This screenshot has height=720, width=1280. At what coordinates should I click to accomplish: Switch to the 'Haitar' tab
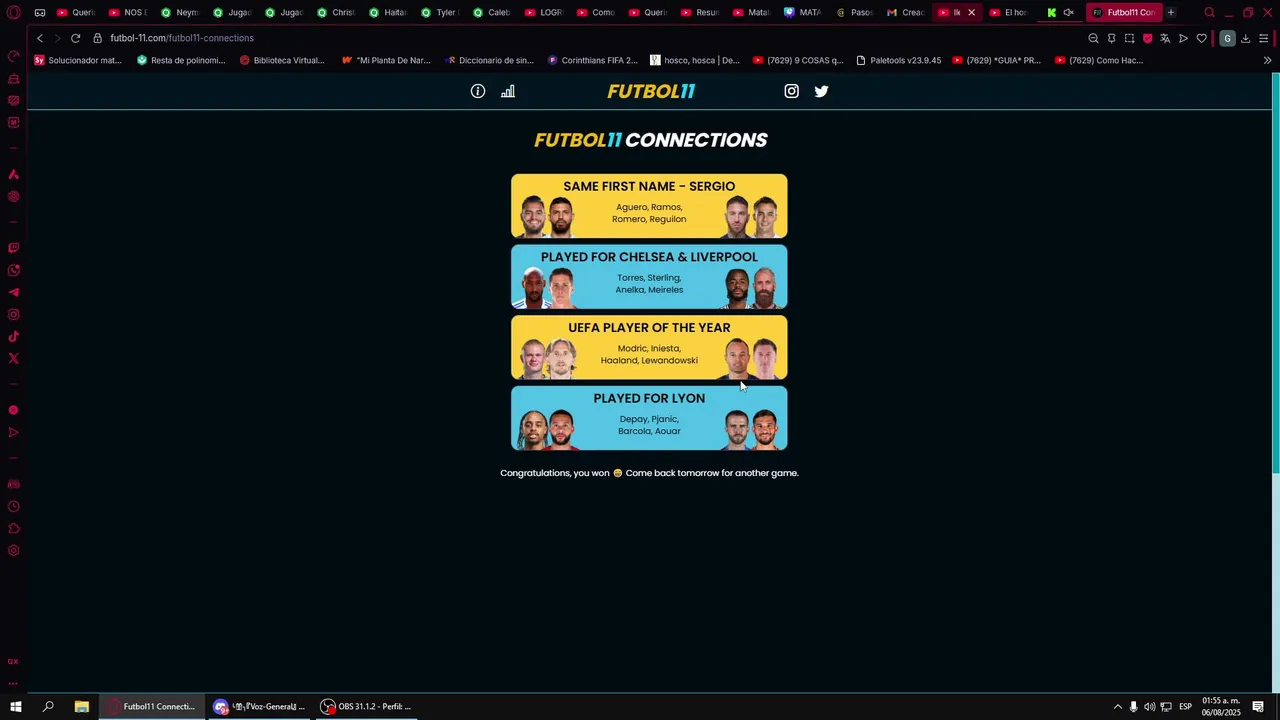(387, 13)
